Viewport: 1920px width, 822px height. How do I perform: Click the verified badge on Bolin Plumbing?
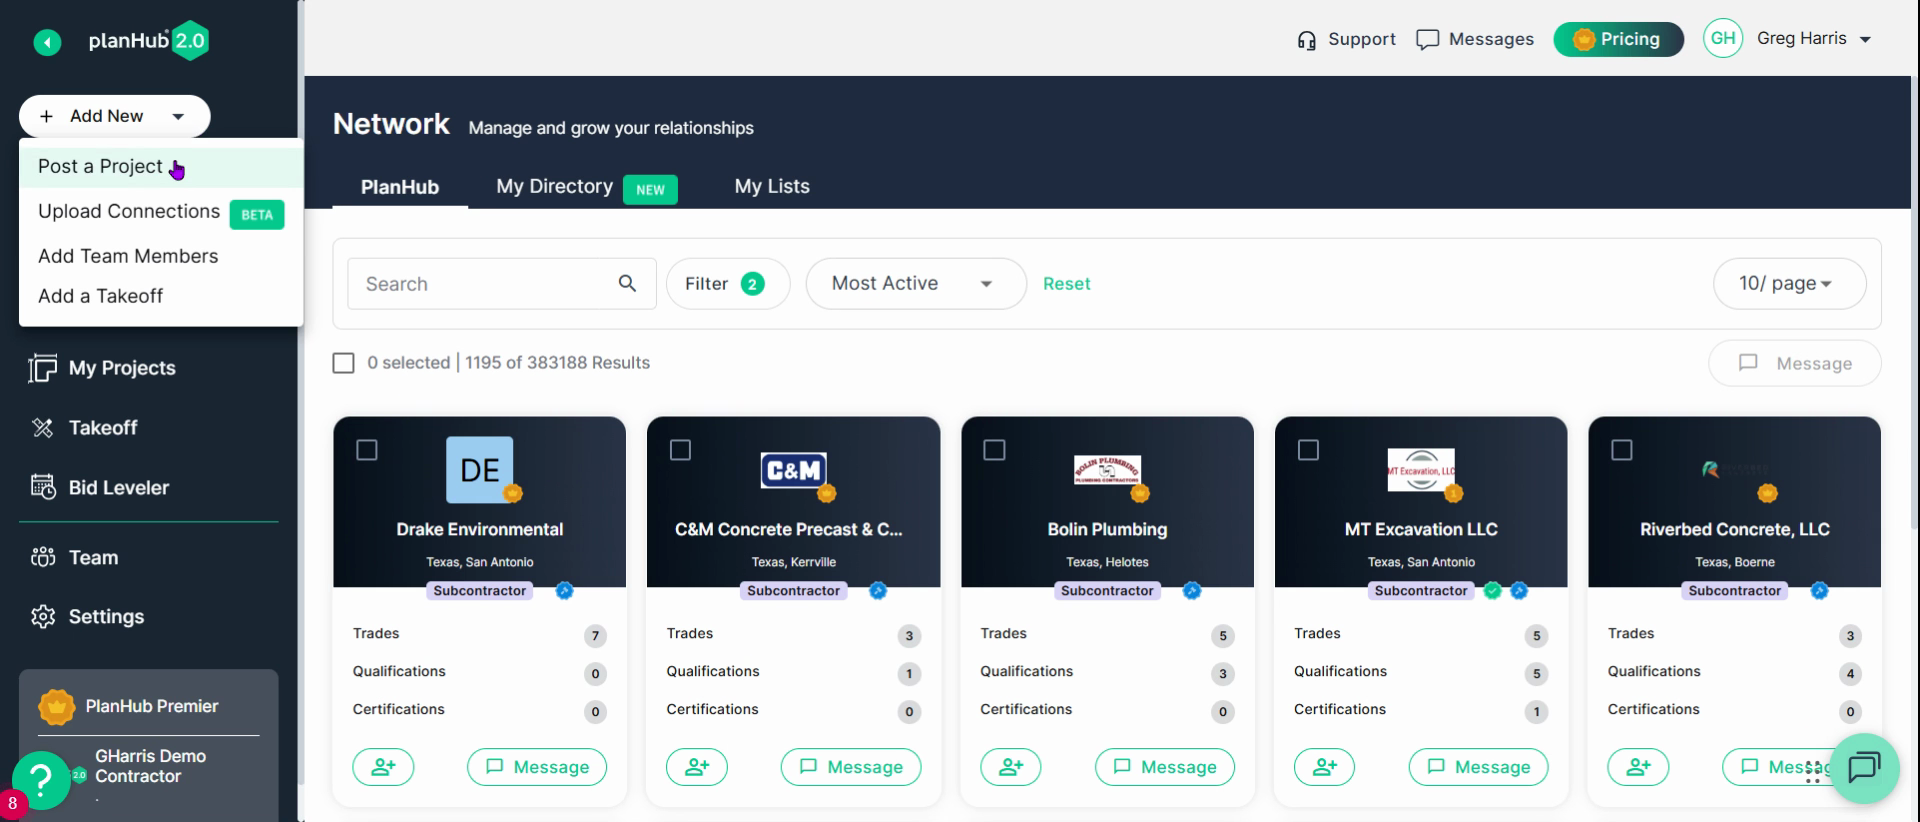coord(1192,591)
